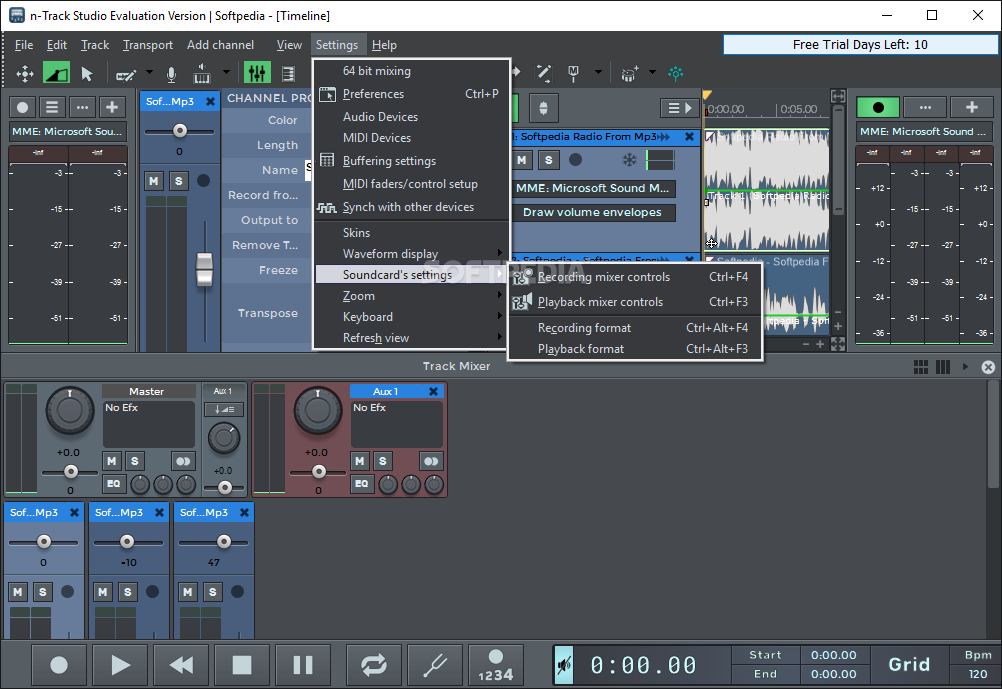The image size is (1002, 689).
Task: Click the Pause button
Action: [x=303, y=665]
